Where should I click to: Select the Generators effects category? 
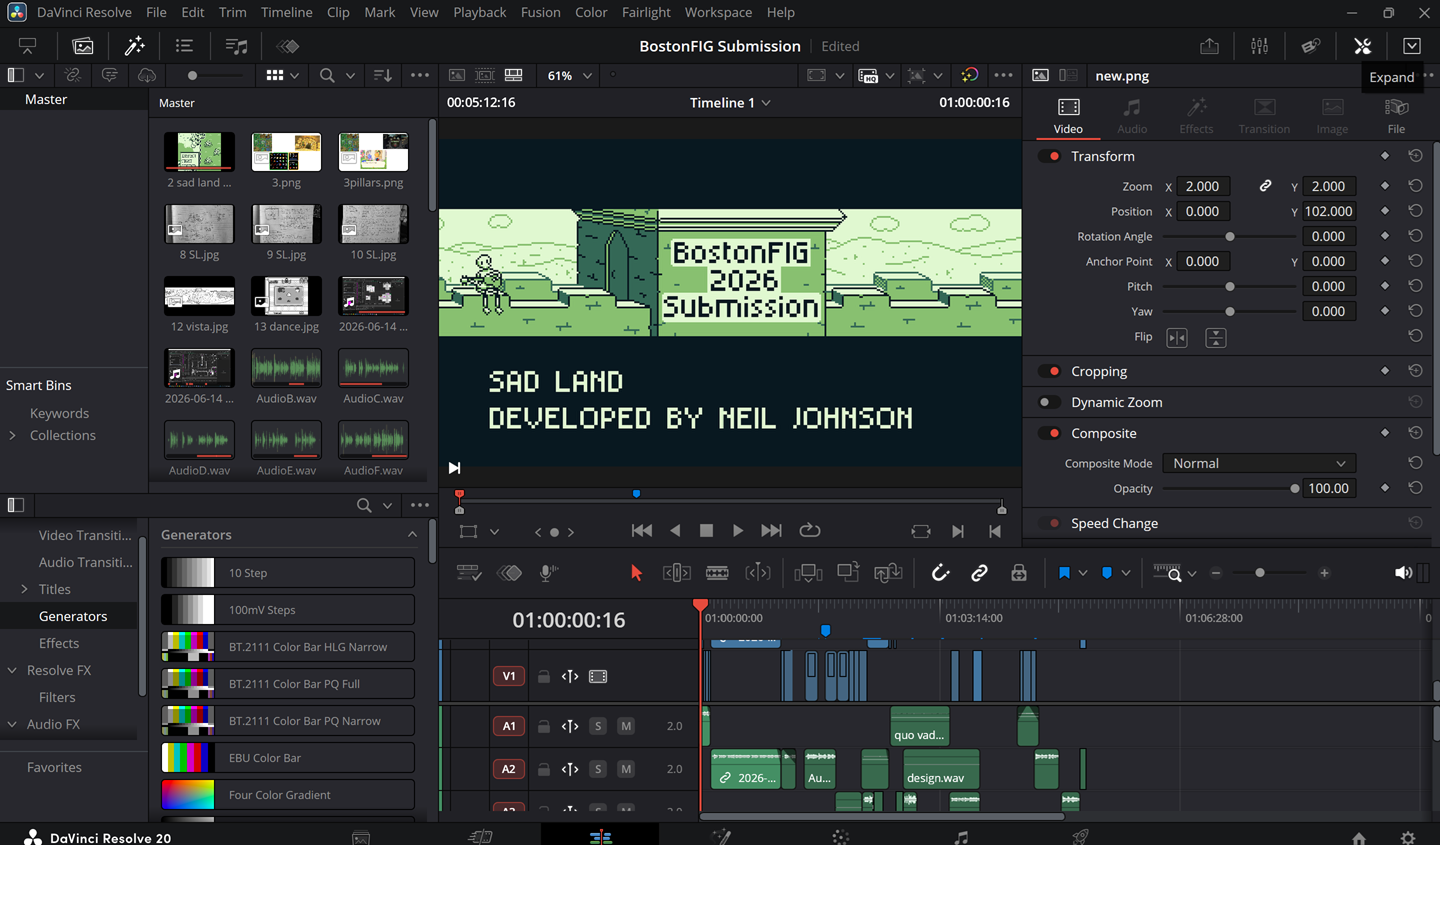pyautogui.click(x=73, y=616)
